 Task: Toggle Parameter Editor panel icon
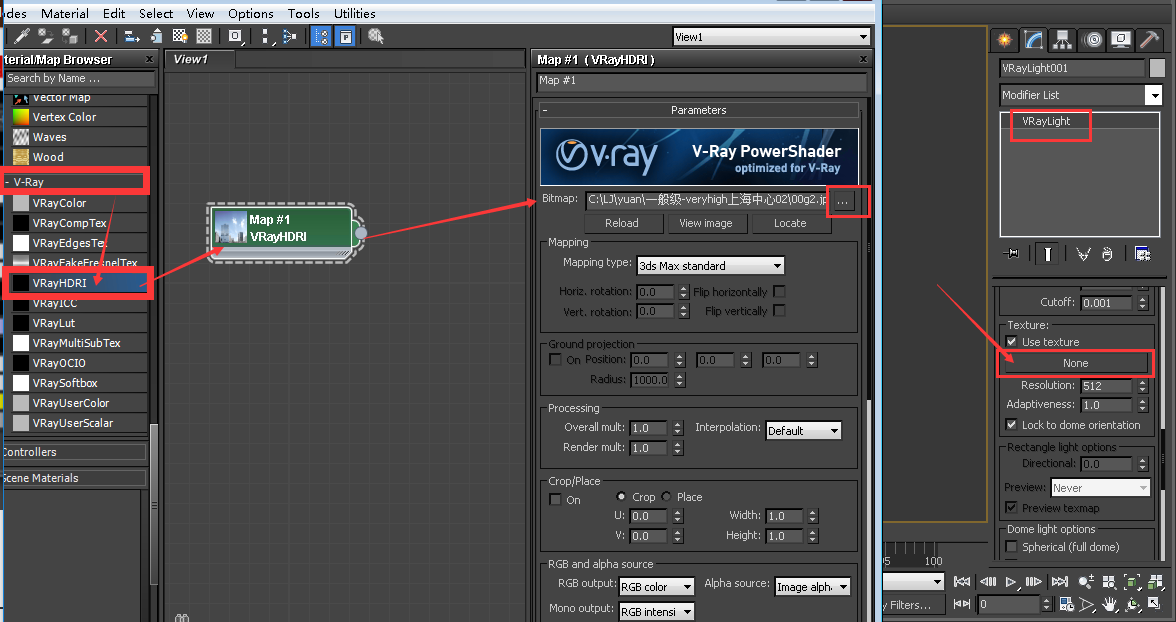345,36
